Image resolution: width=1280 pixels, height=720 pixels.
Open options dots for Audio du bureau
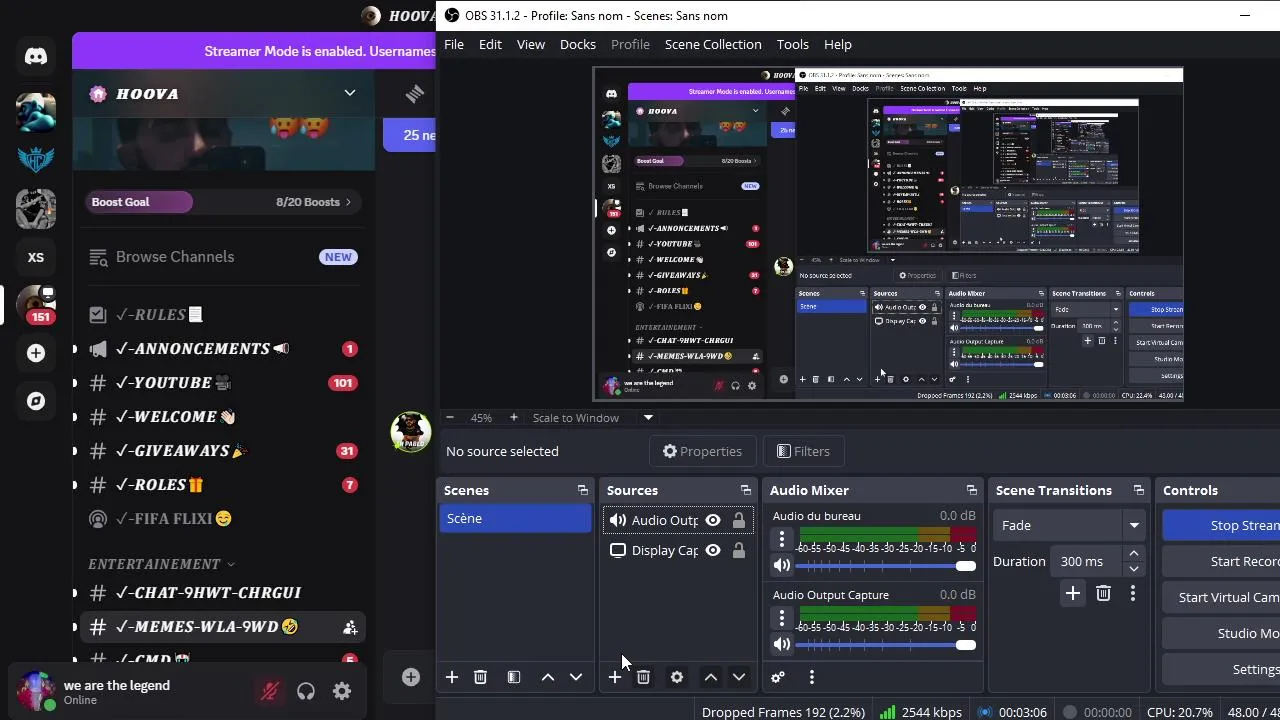click(782, 539)
